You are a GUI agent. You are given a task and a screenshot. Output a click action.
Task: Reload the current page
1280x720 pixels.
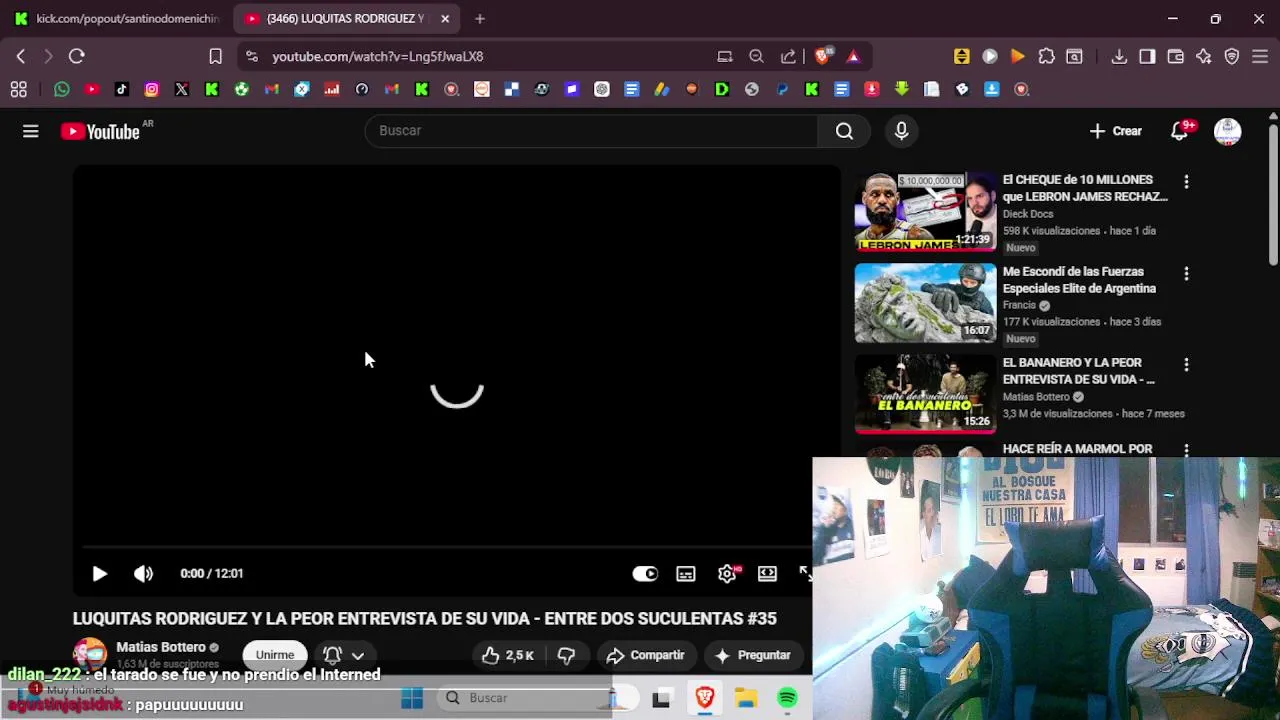(76, 57)
